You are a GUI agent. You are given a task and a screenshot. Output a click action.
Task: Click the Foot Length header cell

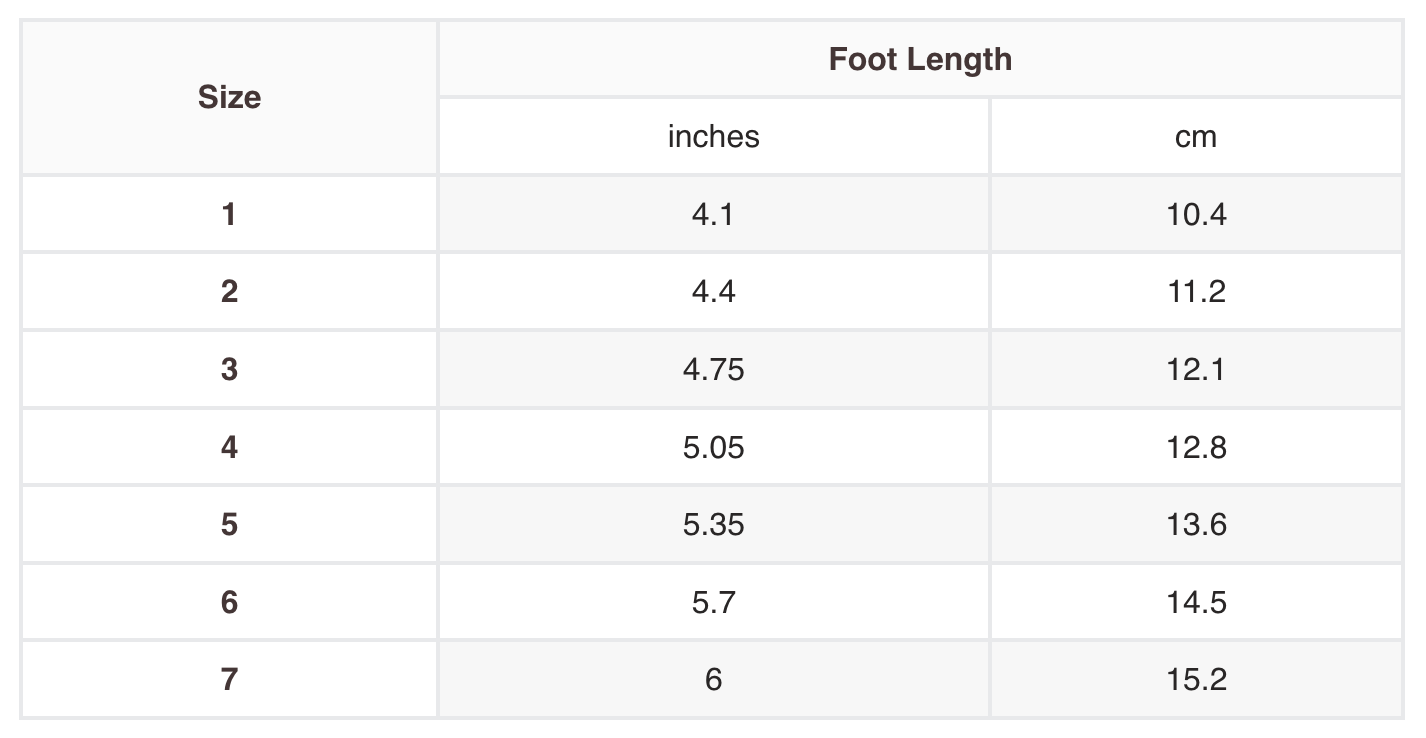(920, 59)
